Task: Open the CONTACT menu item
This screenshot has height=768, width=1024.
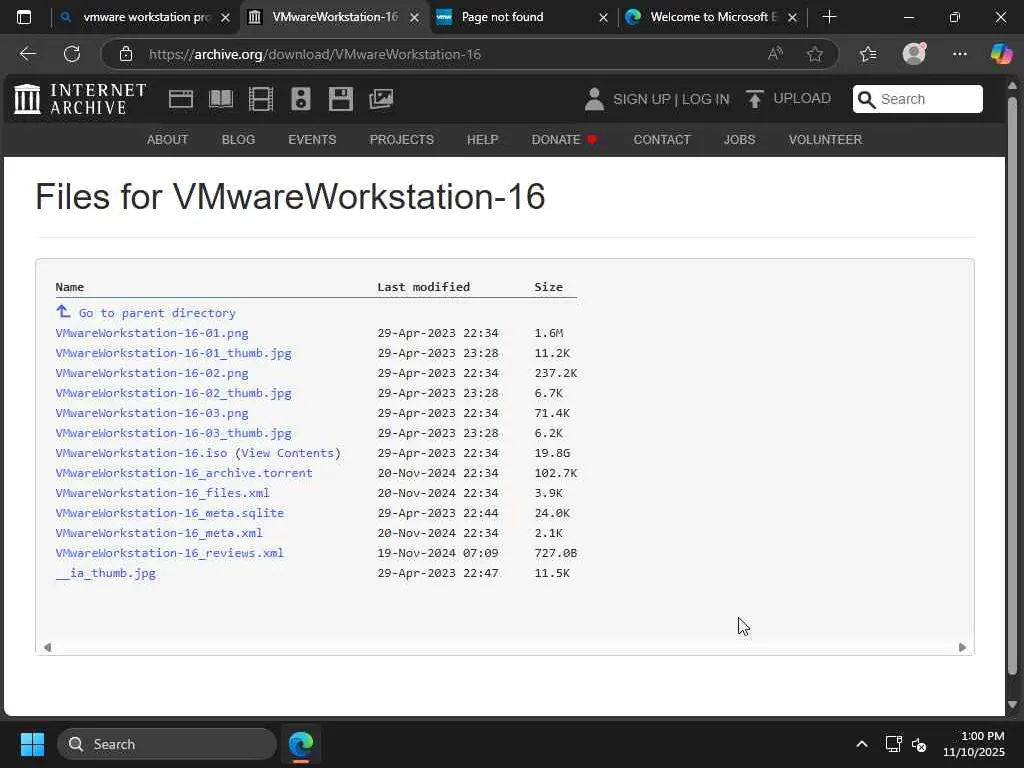Action: pyautogui.click(x=662, y=140)
